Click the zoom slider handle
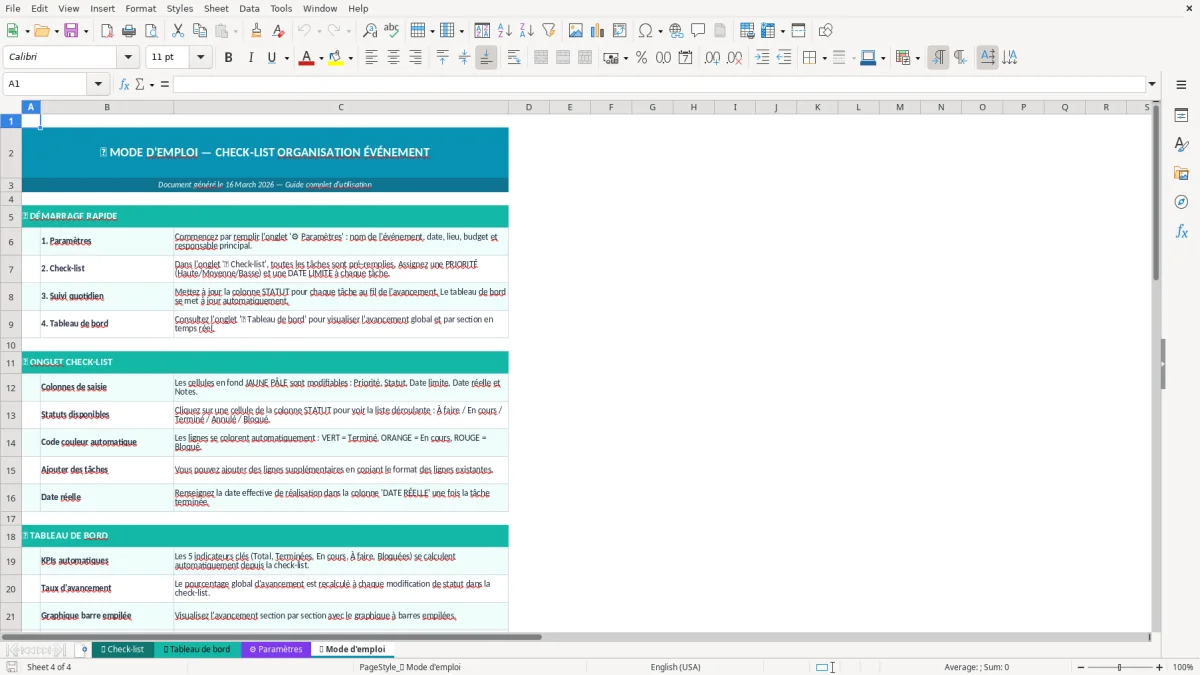The image size is (1200, 675). (x=1119, y=667)
